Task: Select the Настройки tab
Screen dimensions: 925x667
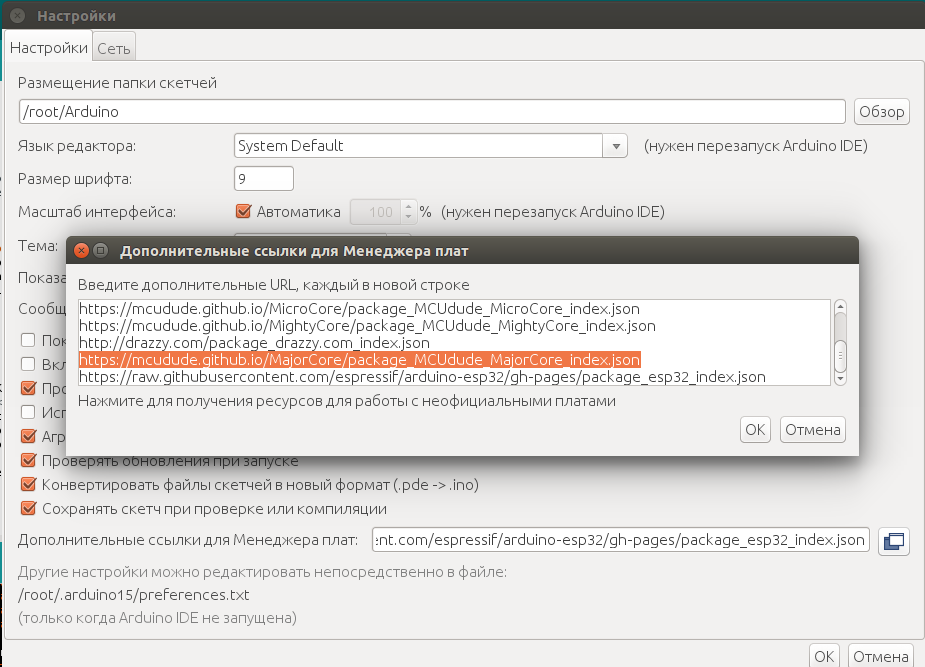Action: tap(49, 47)
